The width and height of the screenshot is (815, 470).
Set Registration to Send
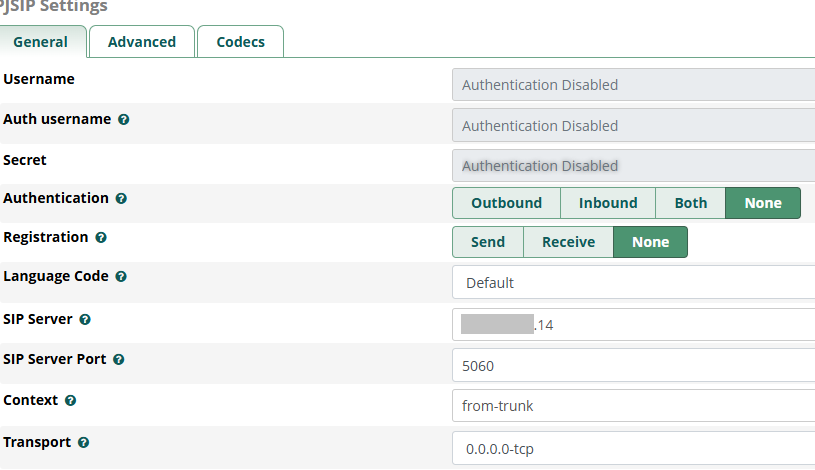(x=488, y=242)
